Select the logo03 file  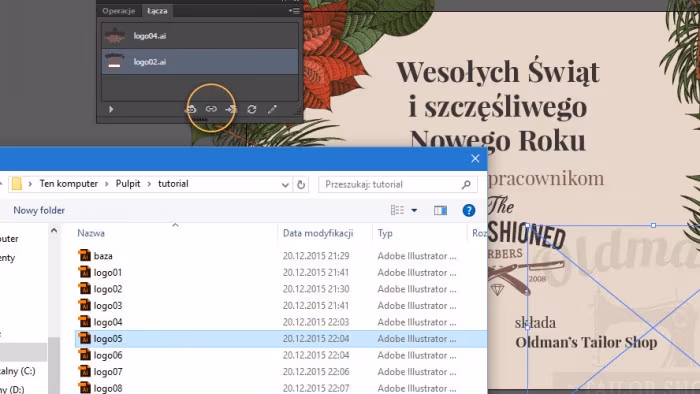108,306
